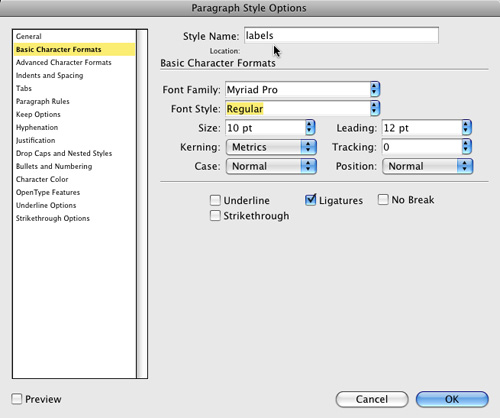Image resolution: width=500 pixels, height=418 pixels.
Task: Click the OK button
Action: coord(452,399)
